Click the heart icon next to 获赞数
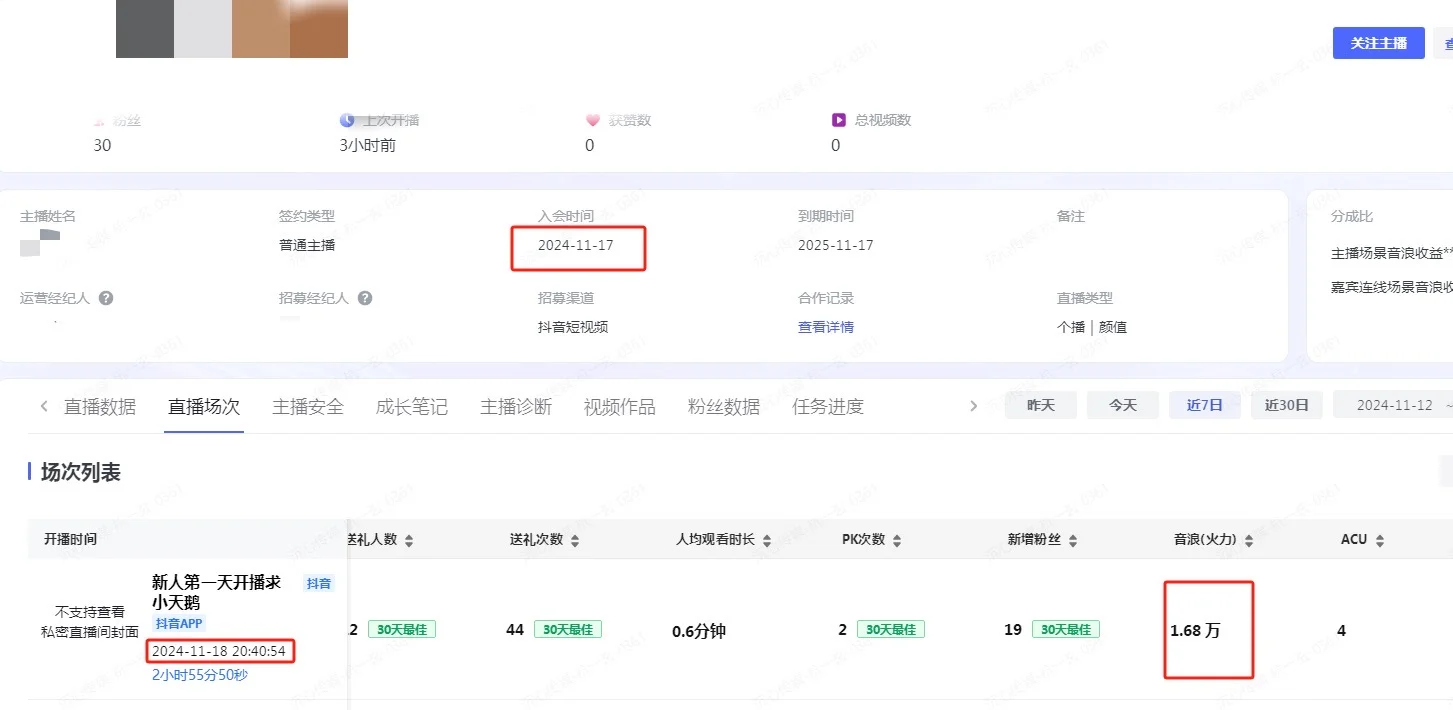The image size is (1453, 710). tap(593, 120)
